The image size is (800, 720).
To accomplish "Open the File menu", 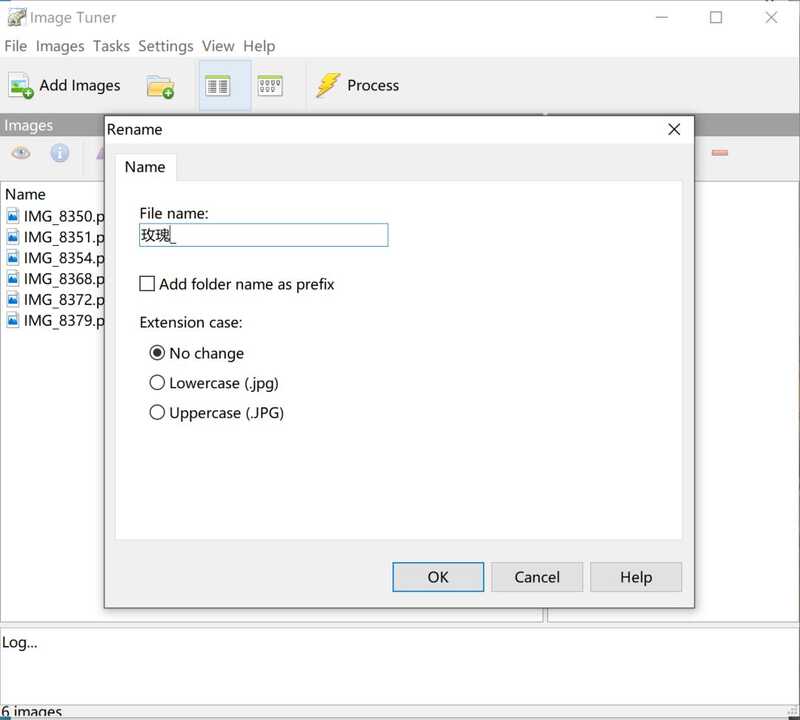I will (15, 46).
